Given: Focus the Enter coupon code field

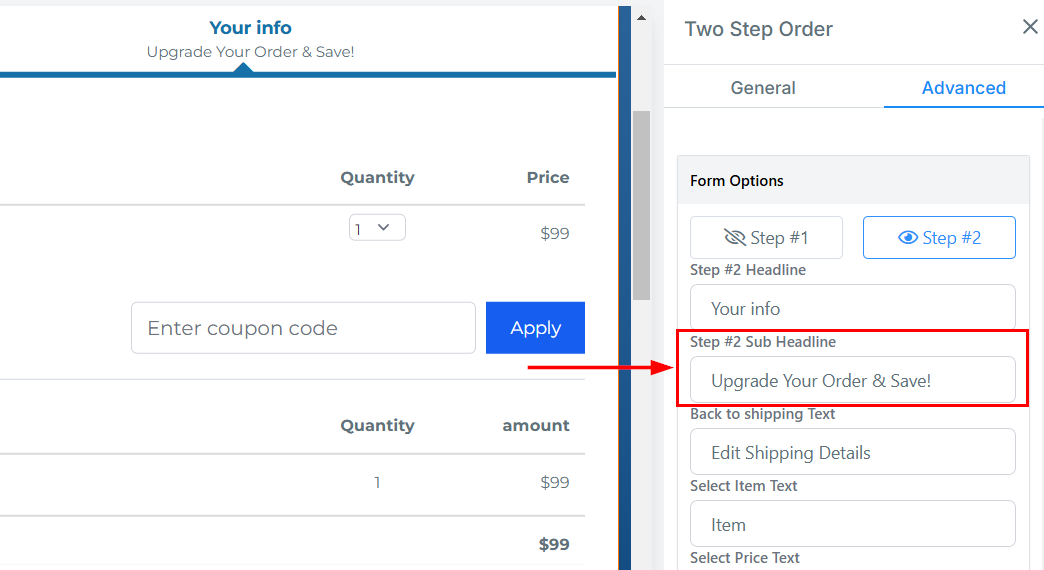Looking at the screenshot, I should point(303,328).
